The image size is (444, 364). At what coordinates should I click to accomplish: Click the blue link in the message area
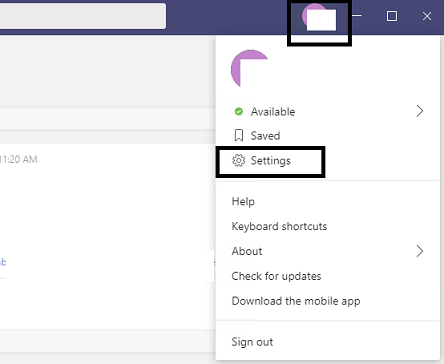pos(3,262)
